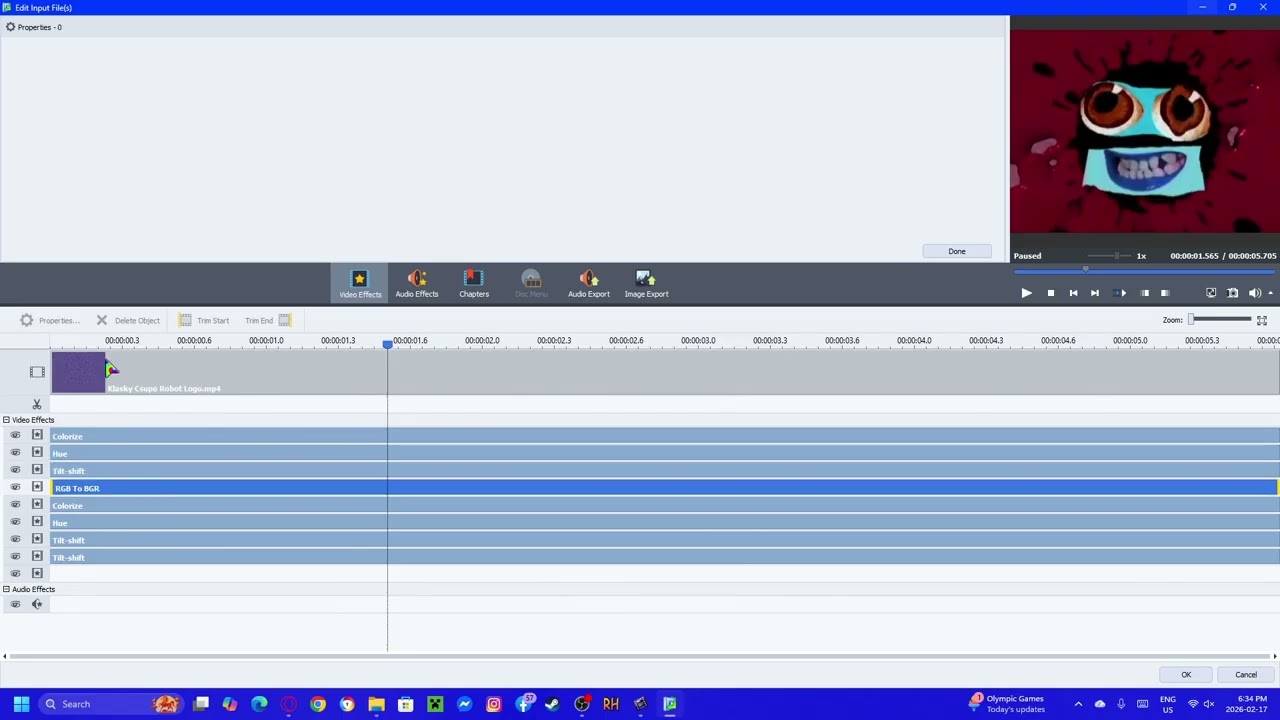
Task: Open Microsoft Edge from the taskbar
Action: click(x=259, y=704)
